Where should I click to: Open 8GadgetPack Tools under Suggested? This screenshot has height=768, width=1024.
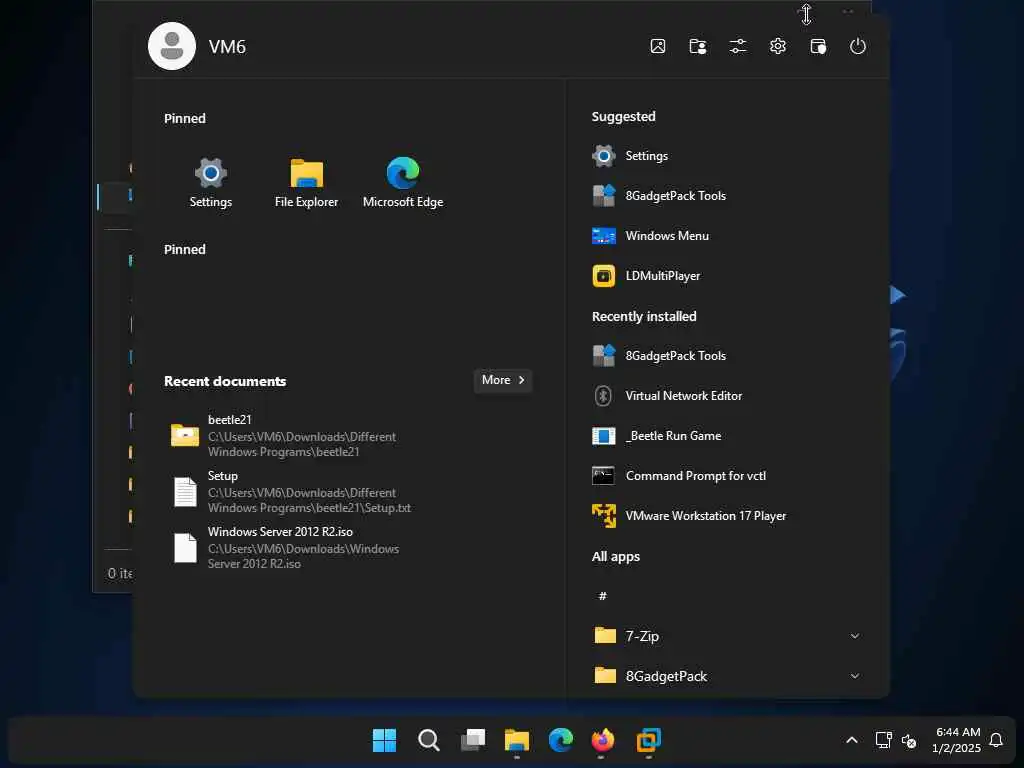click(x=728, y=195)
